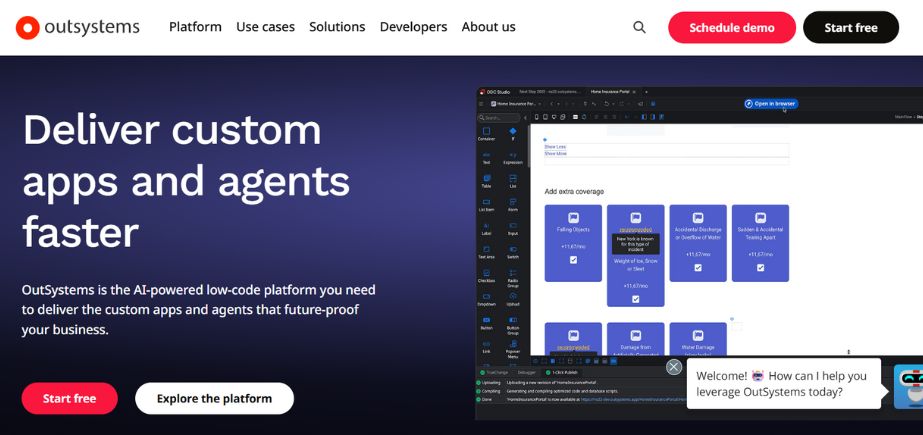Click the Show More link
Image resolution: width=923 pixels, height=435 pixels.
(556, 154)
